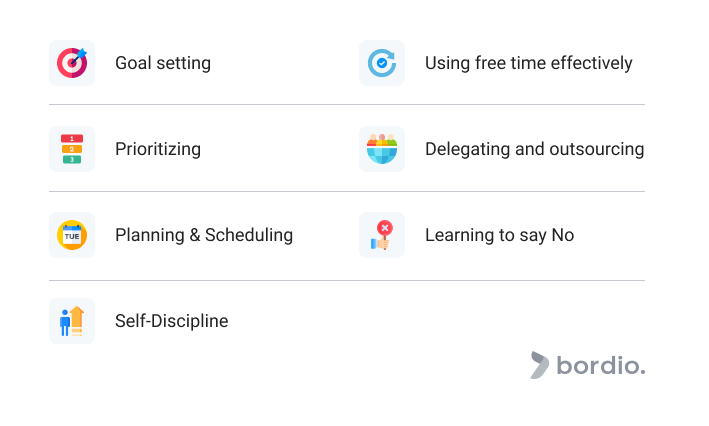Choose the Planning & Scheduling label
The height and width of the screenshot is (426, 709).
204,235
